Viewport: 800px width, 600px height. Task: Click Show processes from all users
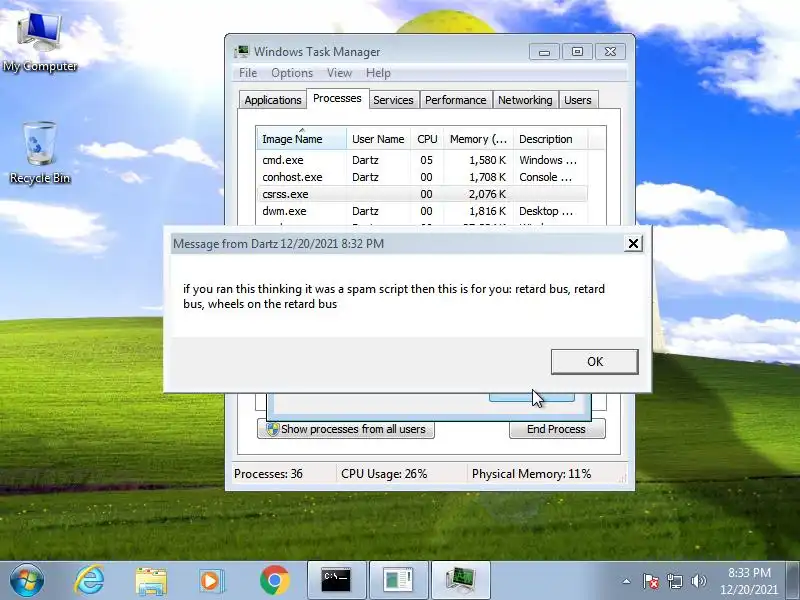click(x=346, y=429)
